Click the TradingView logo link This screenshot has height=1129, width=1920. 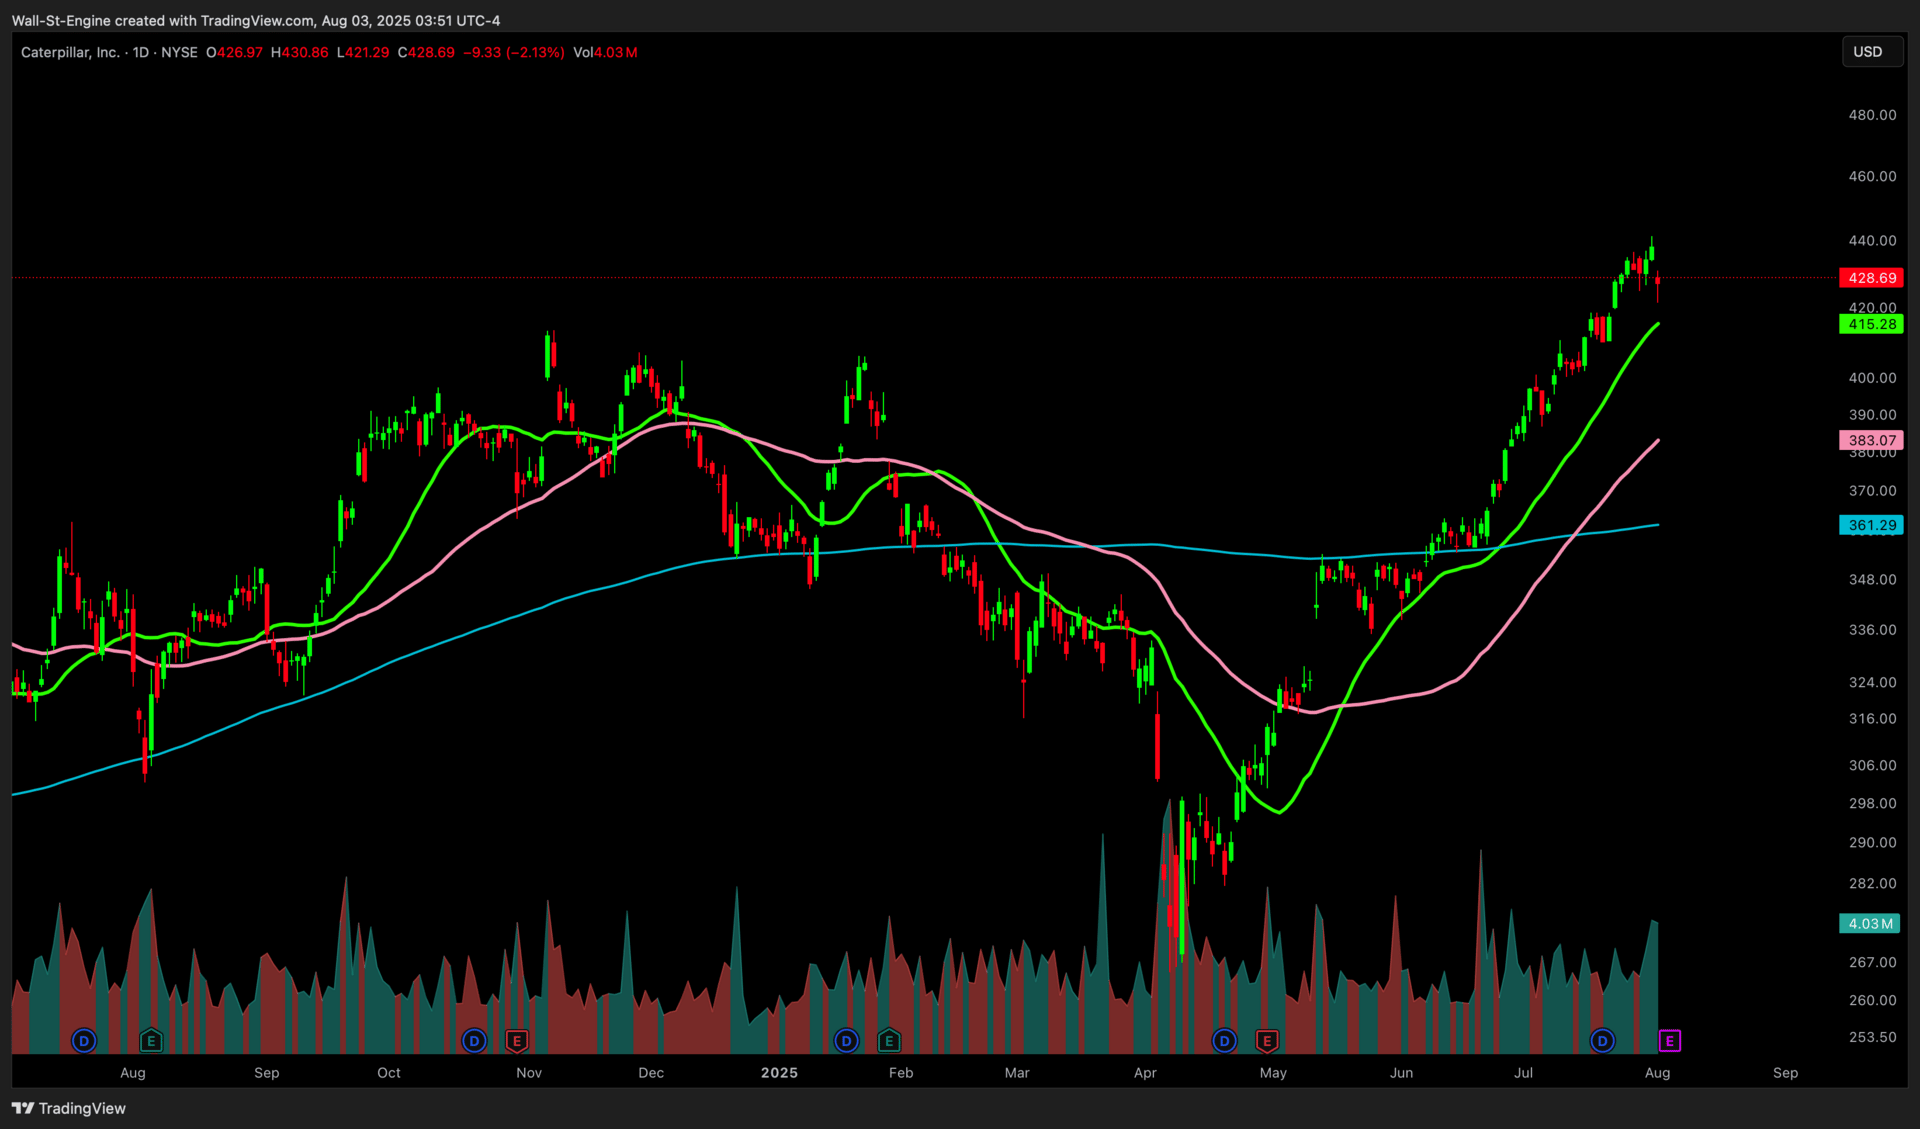(68, 1108)
